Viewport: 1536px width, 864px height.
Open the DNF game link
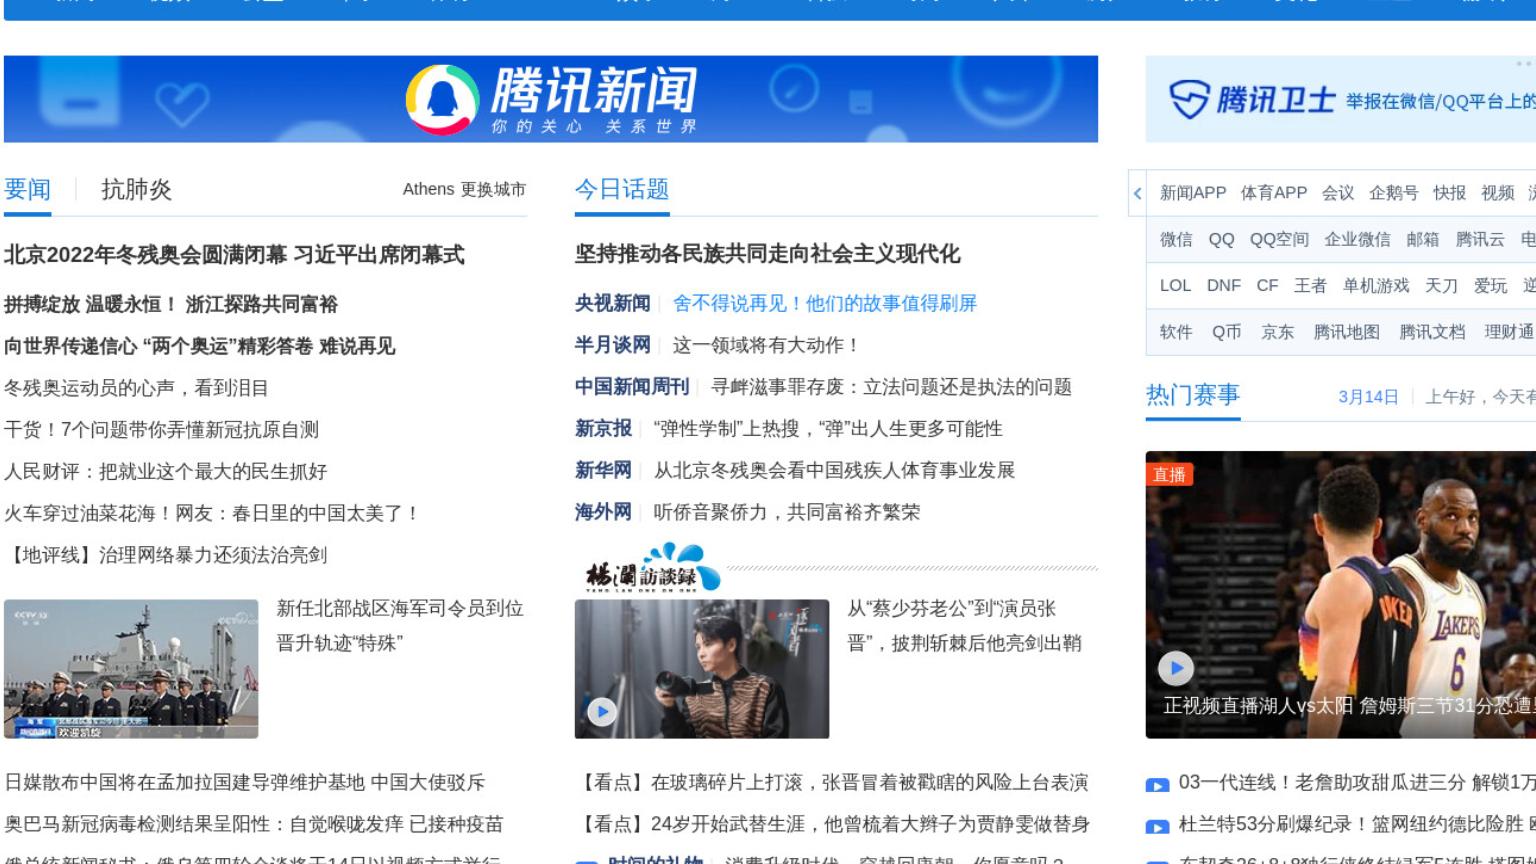1224,285
